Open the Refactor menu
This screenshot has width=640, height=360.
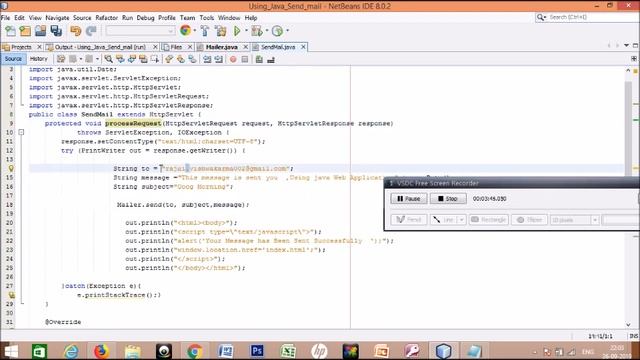pos(107,18)
